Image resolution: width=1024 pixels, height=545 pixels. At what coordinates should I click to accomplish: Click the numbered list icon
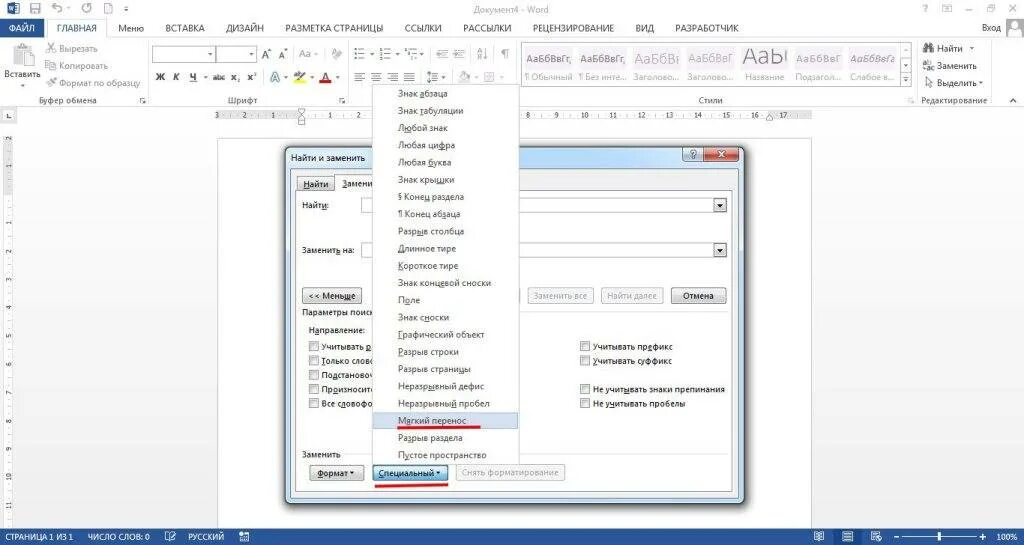pyautogui.click(x=385, y=54)
